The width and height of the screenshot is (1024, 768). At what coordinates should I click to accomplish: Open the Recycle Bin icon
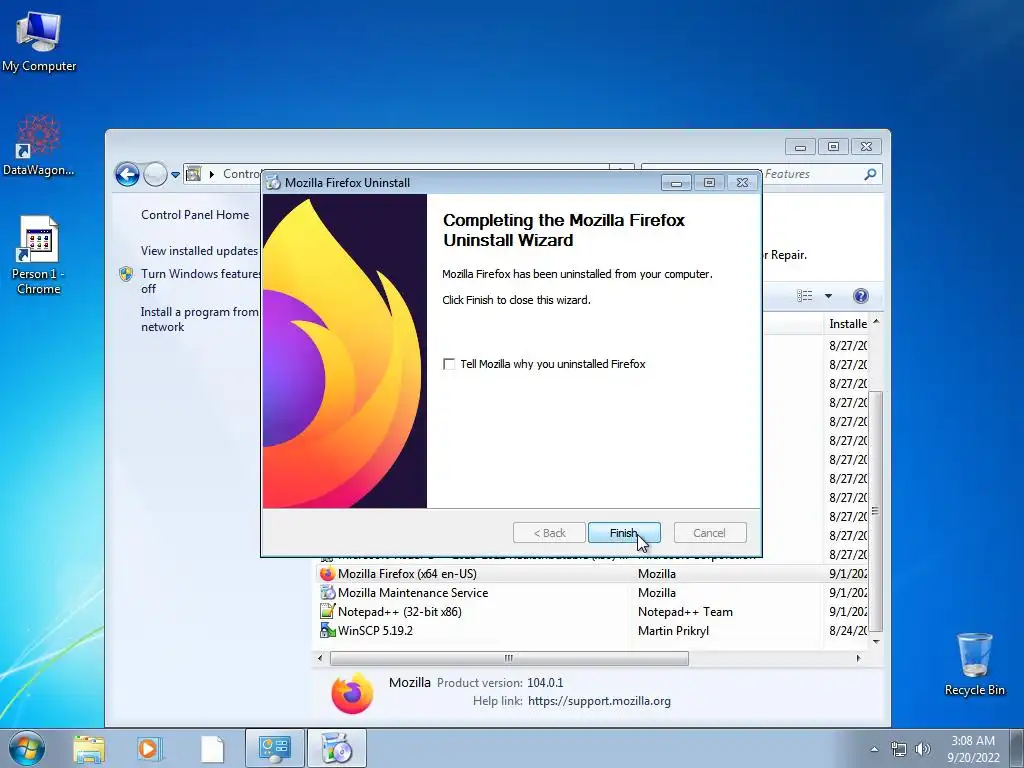tap(974, 664)
